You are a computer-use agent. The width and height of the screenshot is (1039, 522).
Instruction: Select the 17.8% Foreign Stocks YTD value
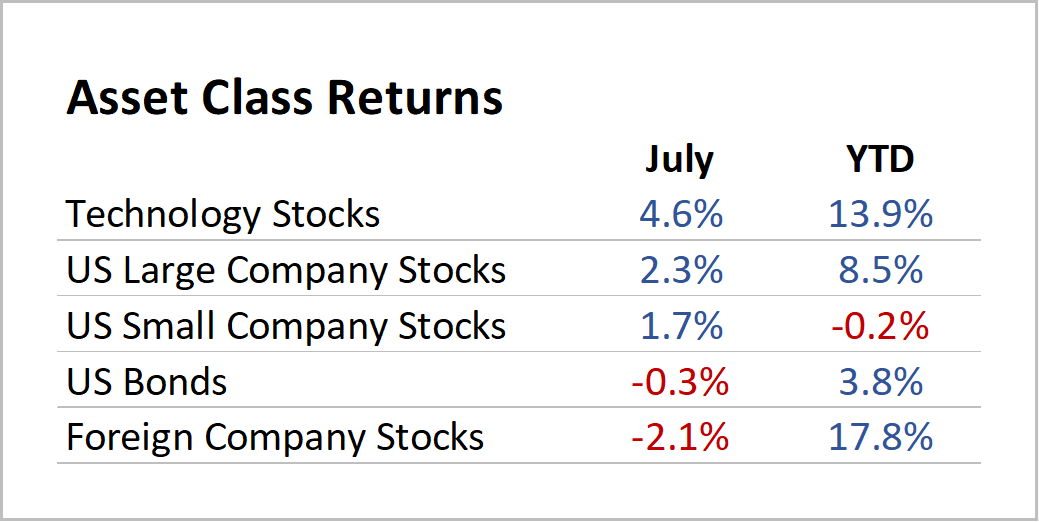point(879,437)
